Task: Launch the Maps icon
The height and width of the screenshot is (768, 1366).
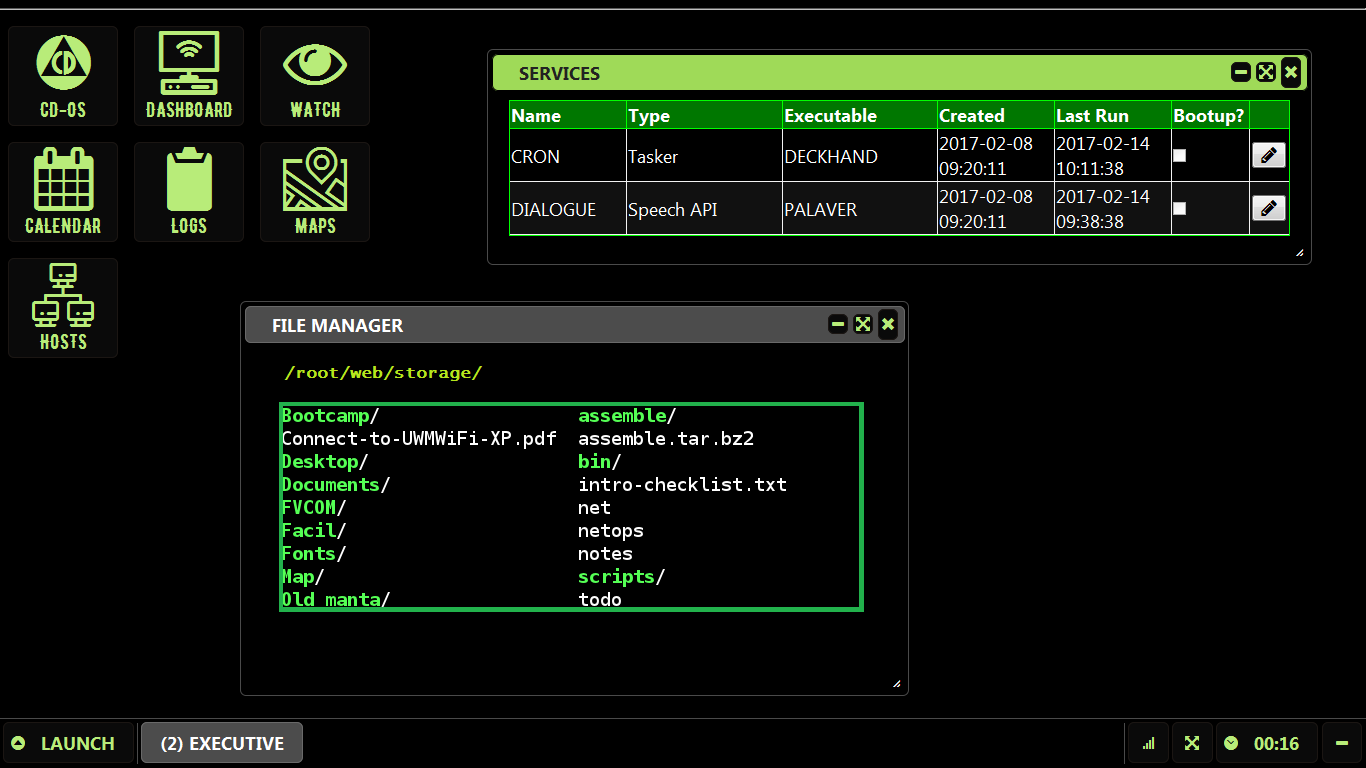Action: [315, 192]
